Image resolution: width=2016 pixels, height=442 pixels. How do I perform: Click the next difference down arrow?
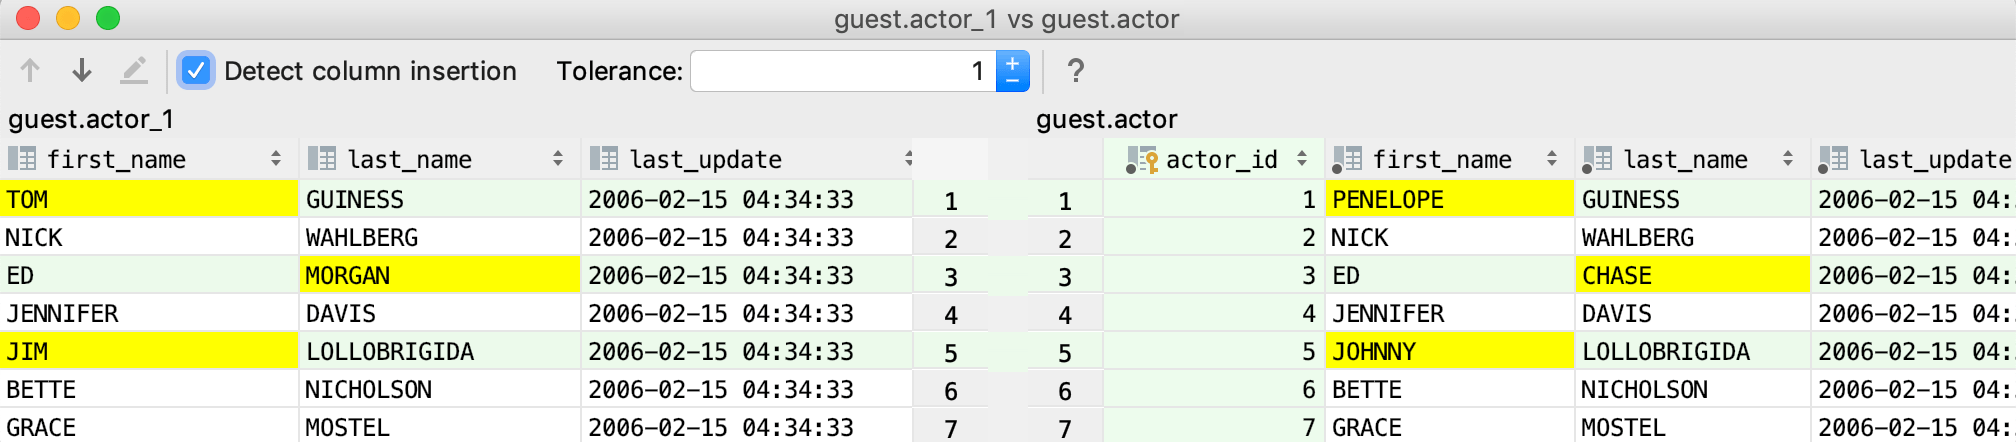(82, 71)
